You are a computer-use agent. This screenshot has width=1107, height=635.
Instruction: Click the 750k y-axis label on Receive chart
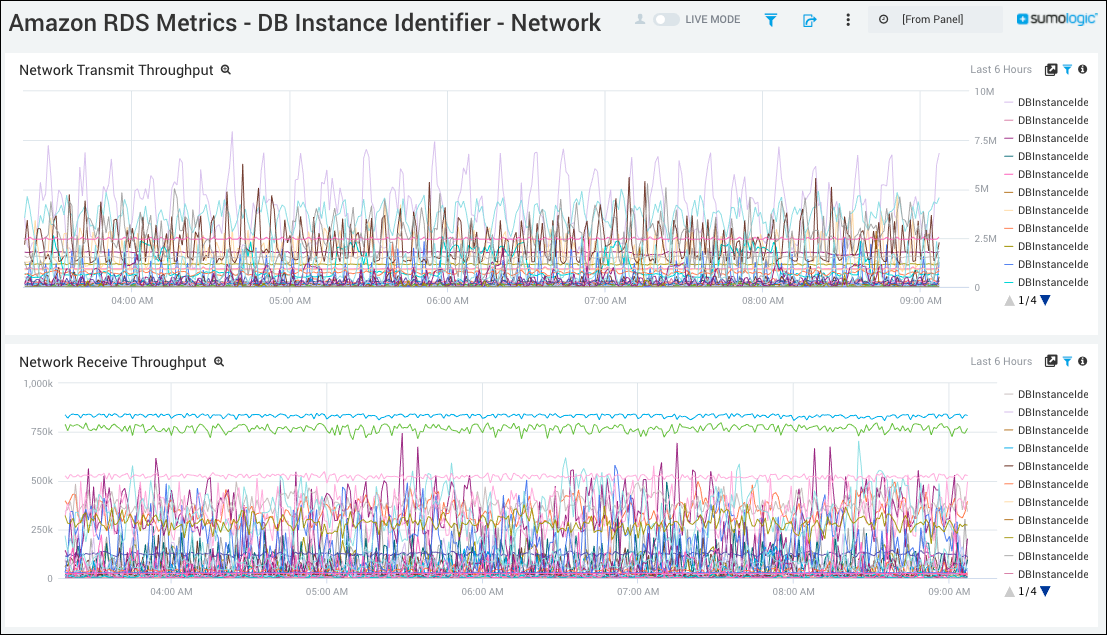pos(42,432)
